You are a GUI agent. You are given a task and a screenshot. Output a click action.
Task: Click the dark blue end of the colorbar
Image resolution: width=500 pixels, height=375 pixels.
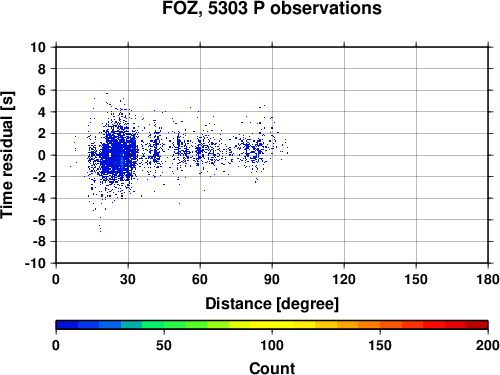click(x=67, y=325)
